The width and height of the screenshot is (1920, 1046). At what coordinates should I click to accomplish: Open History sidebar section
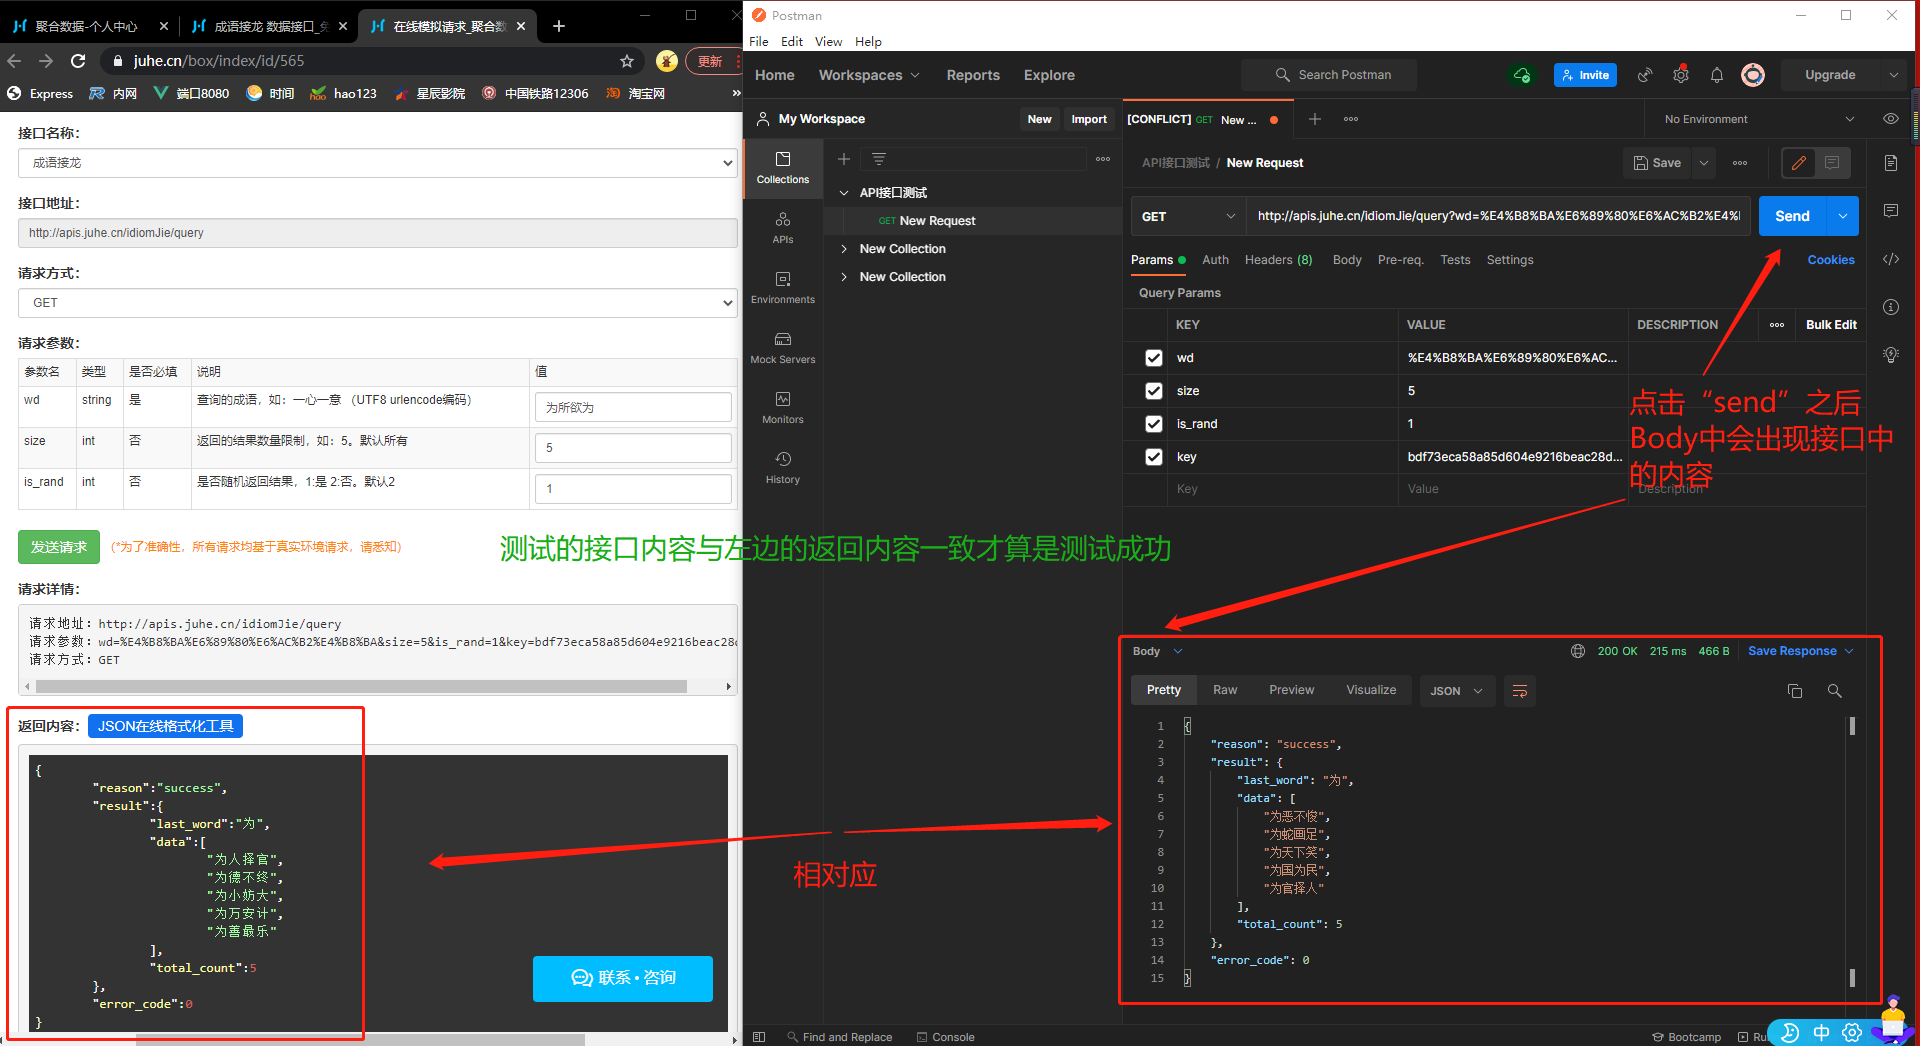pyautogui.click(x=782, y=467)
